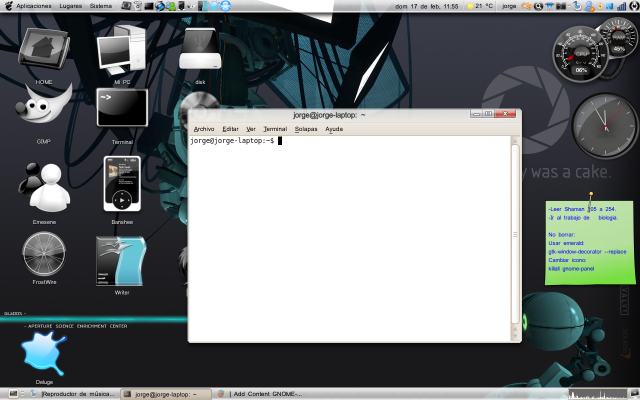Click the user presence icon in system tray
640x400 pixels.
click(589, 6)
